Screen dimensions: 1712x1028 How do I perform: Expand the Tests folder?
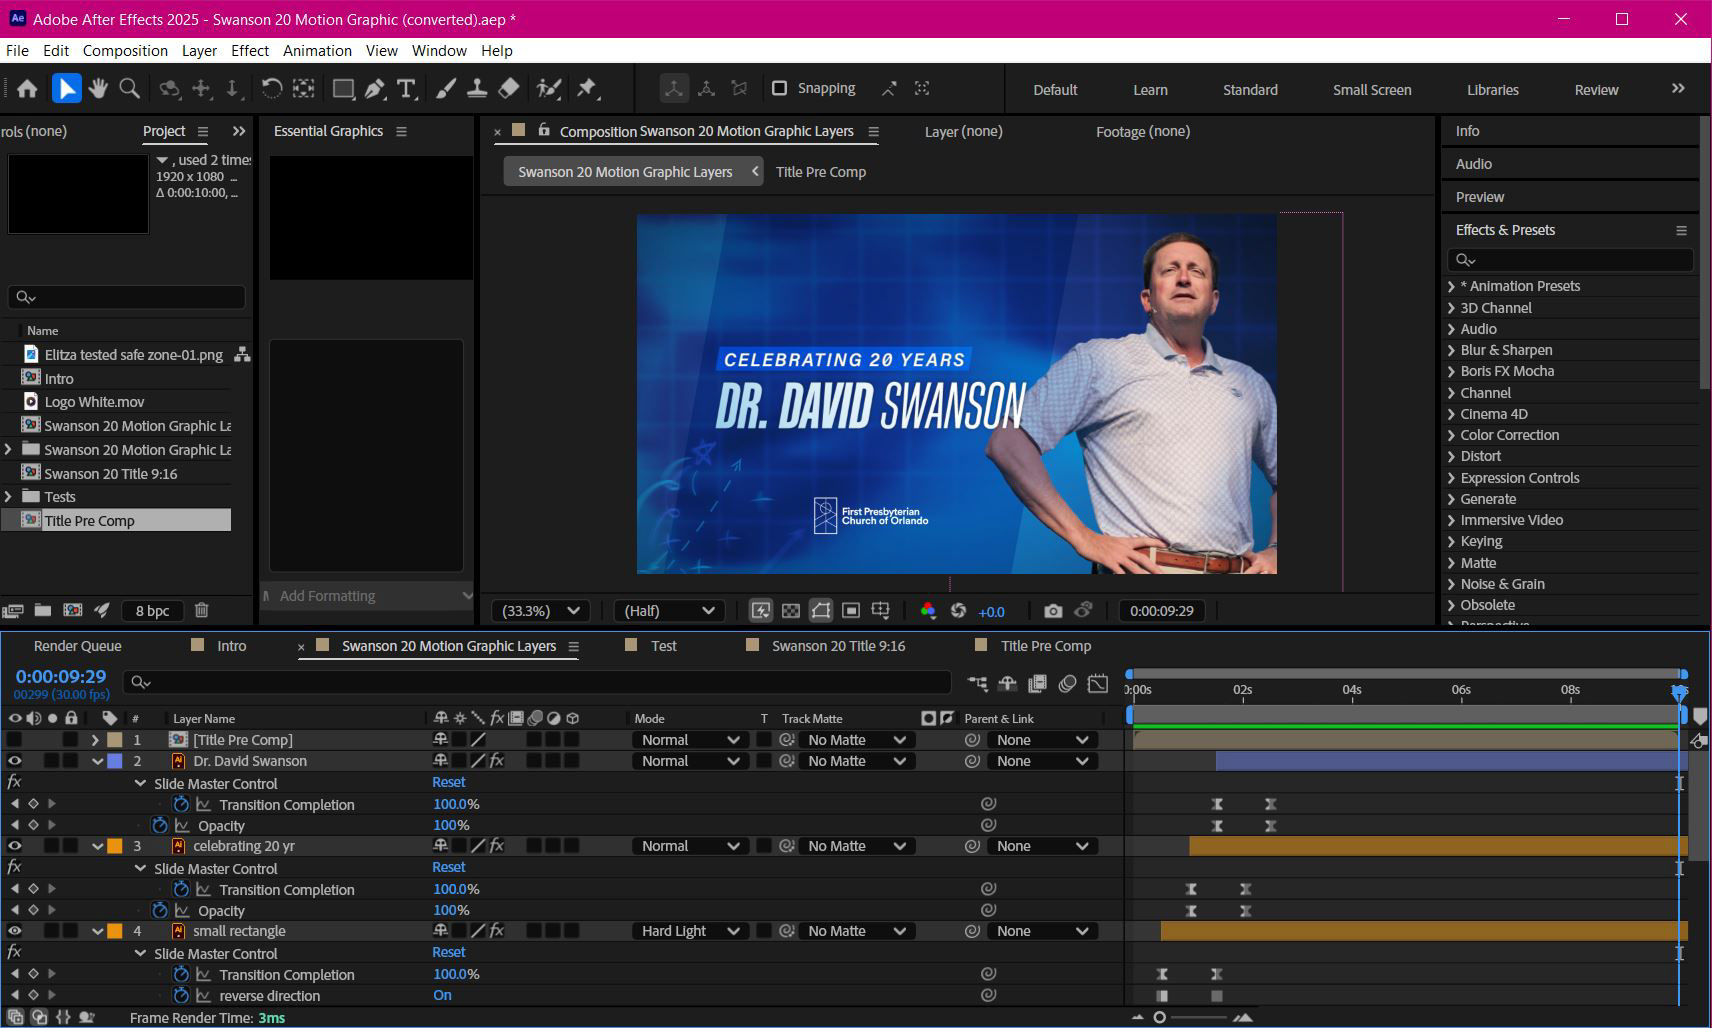[9, 497]
